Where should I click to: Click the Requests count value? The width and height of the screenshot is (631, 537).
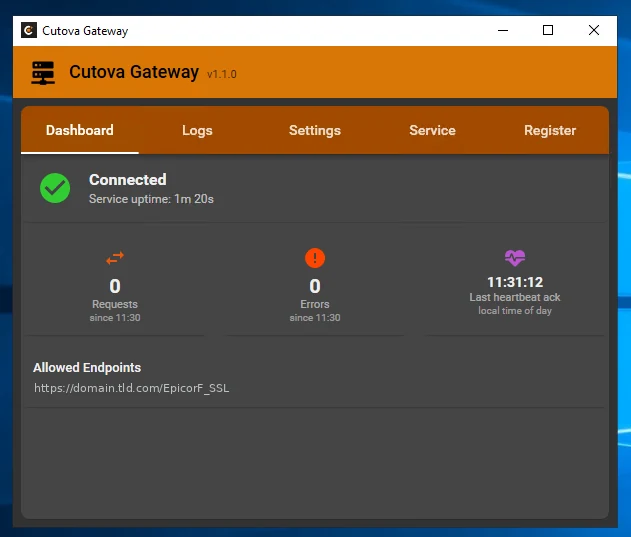point(115,286)
